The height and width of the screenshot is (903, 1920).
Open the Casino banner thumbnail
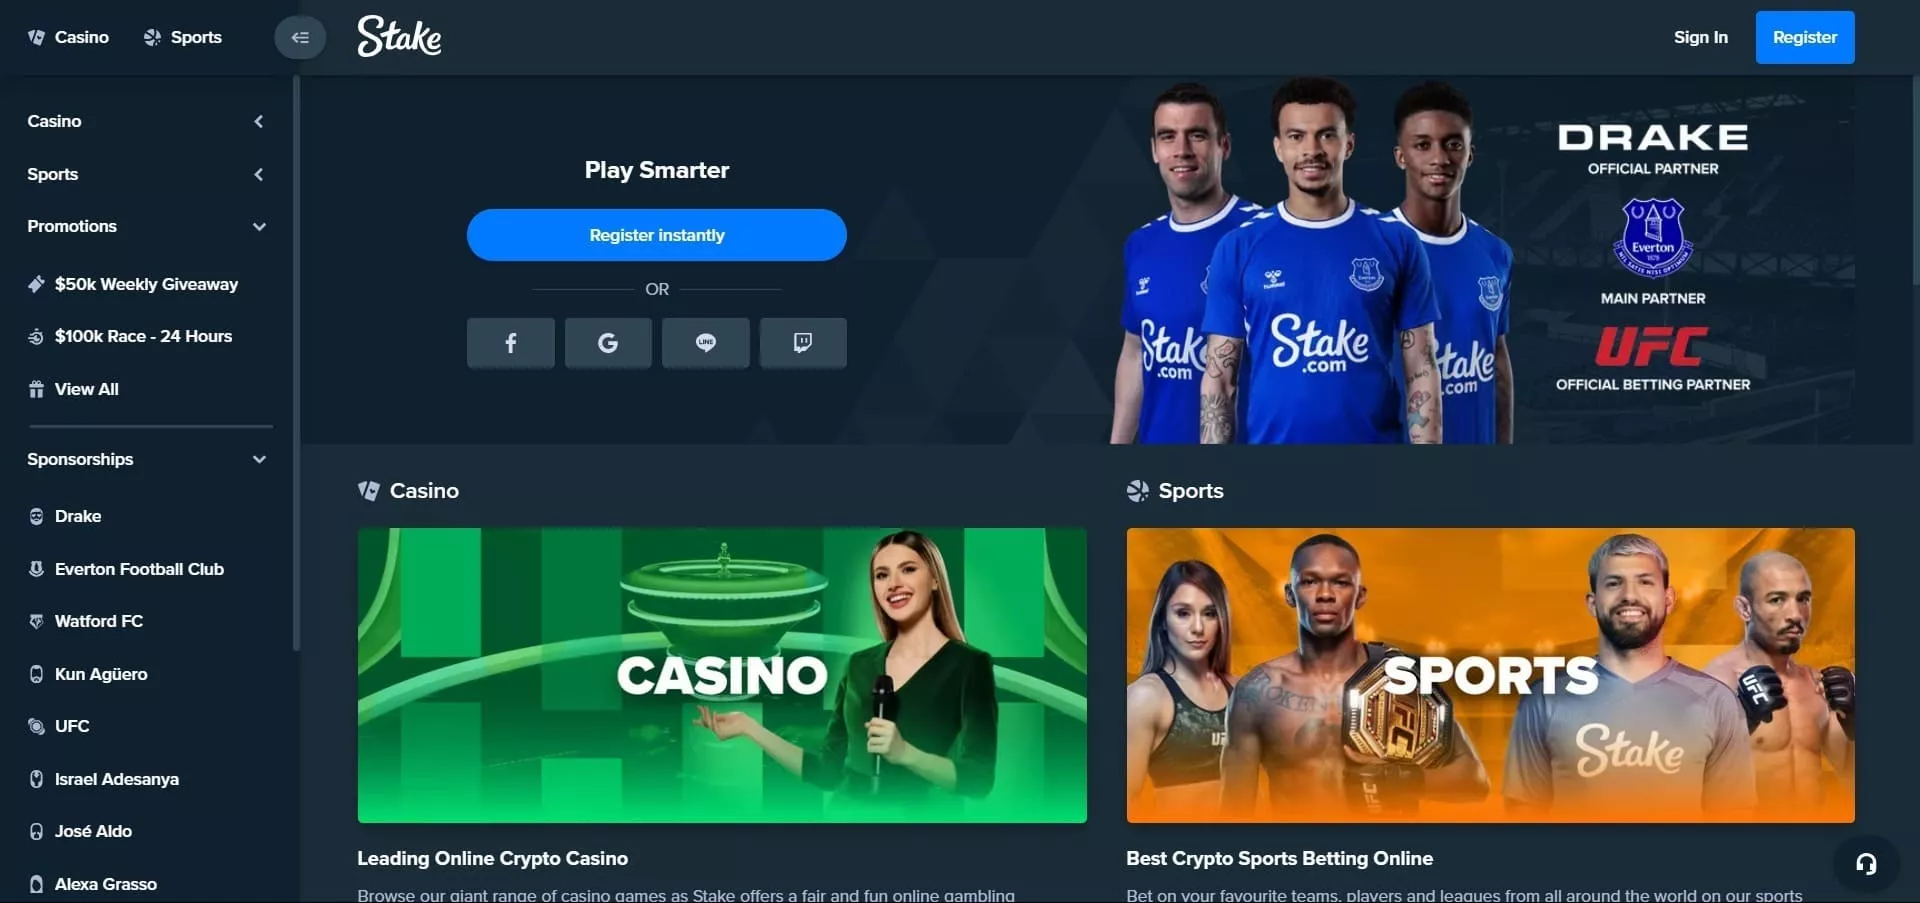pyautogui.click(x=722, y=675)
